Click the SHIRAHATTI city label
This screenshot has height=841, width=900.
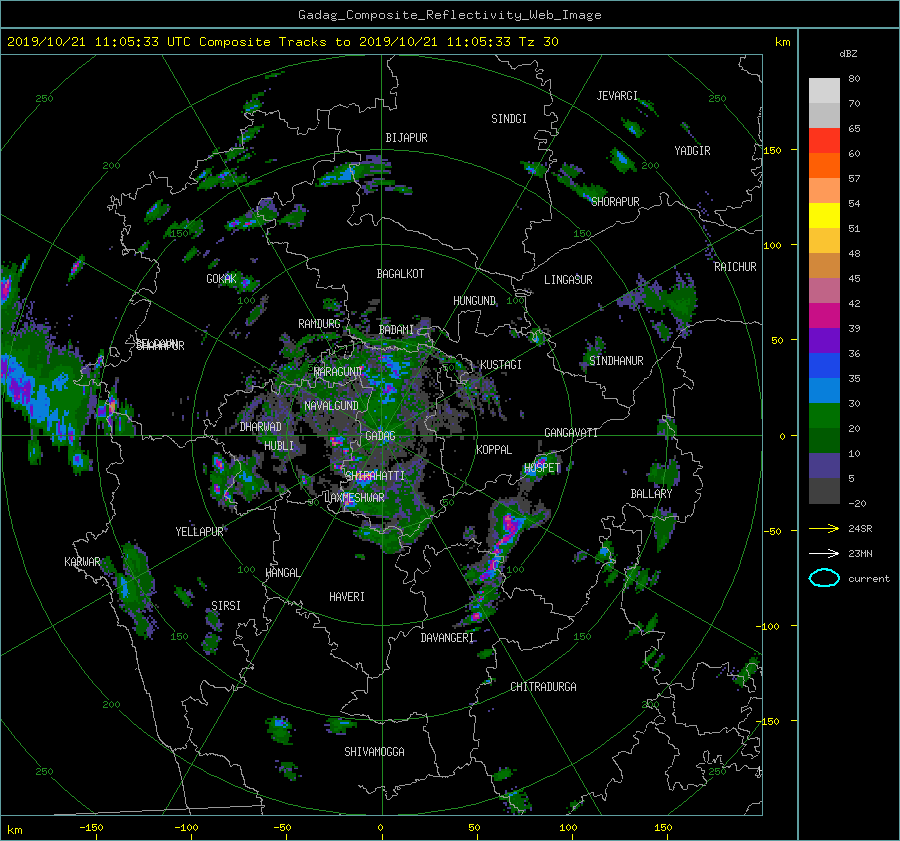(x=375, y=475)
